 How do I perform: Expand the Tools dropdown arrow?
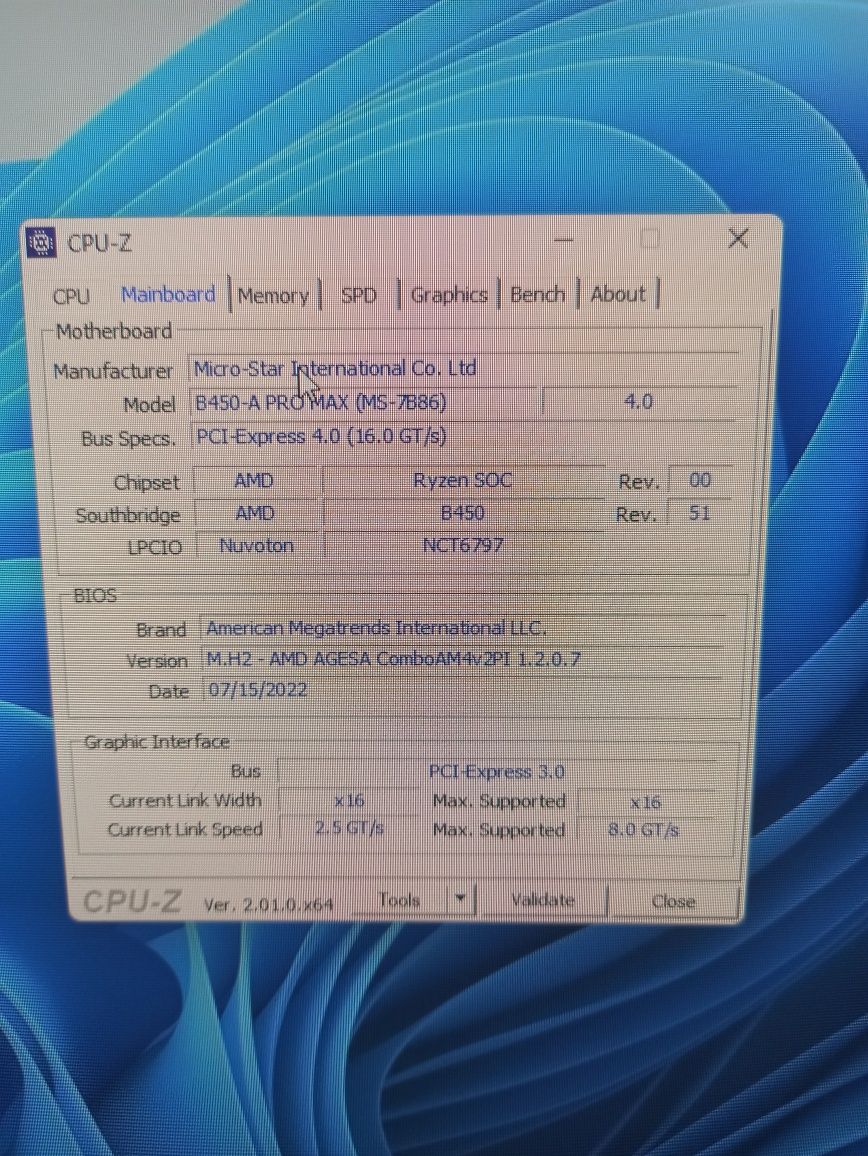[x=460, y=900]
